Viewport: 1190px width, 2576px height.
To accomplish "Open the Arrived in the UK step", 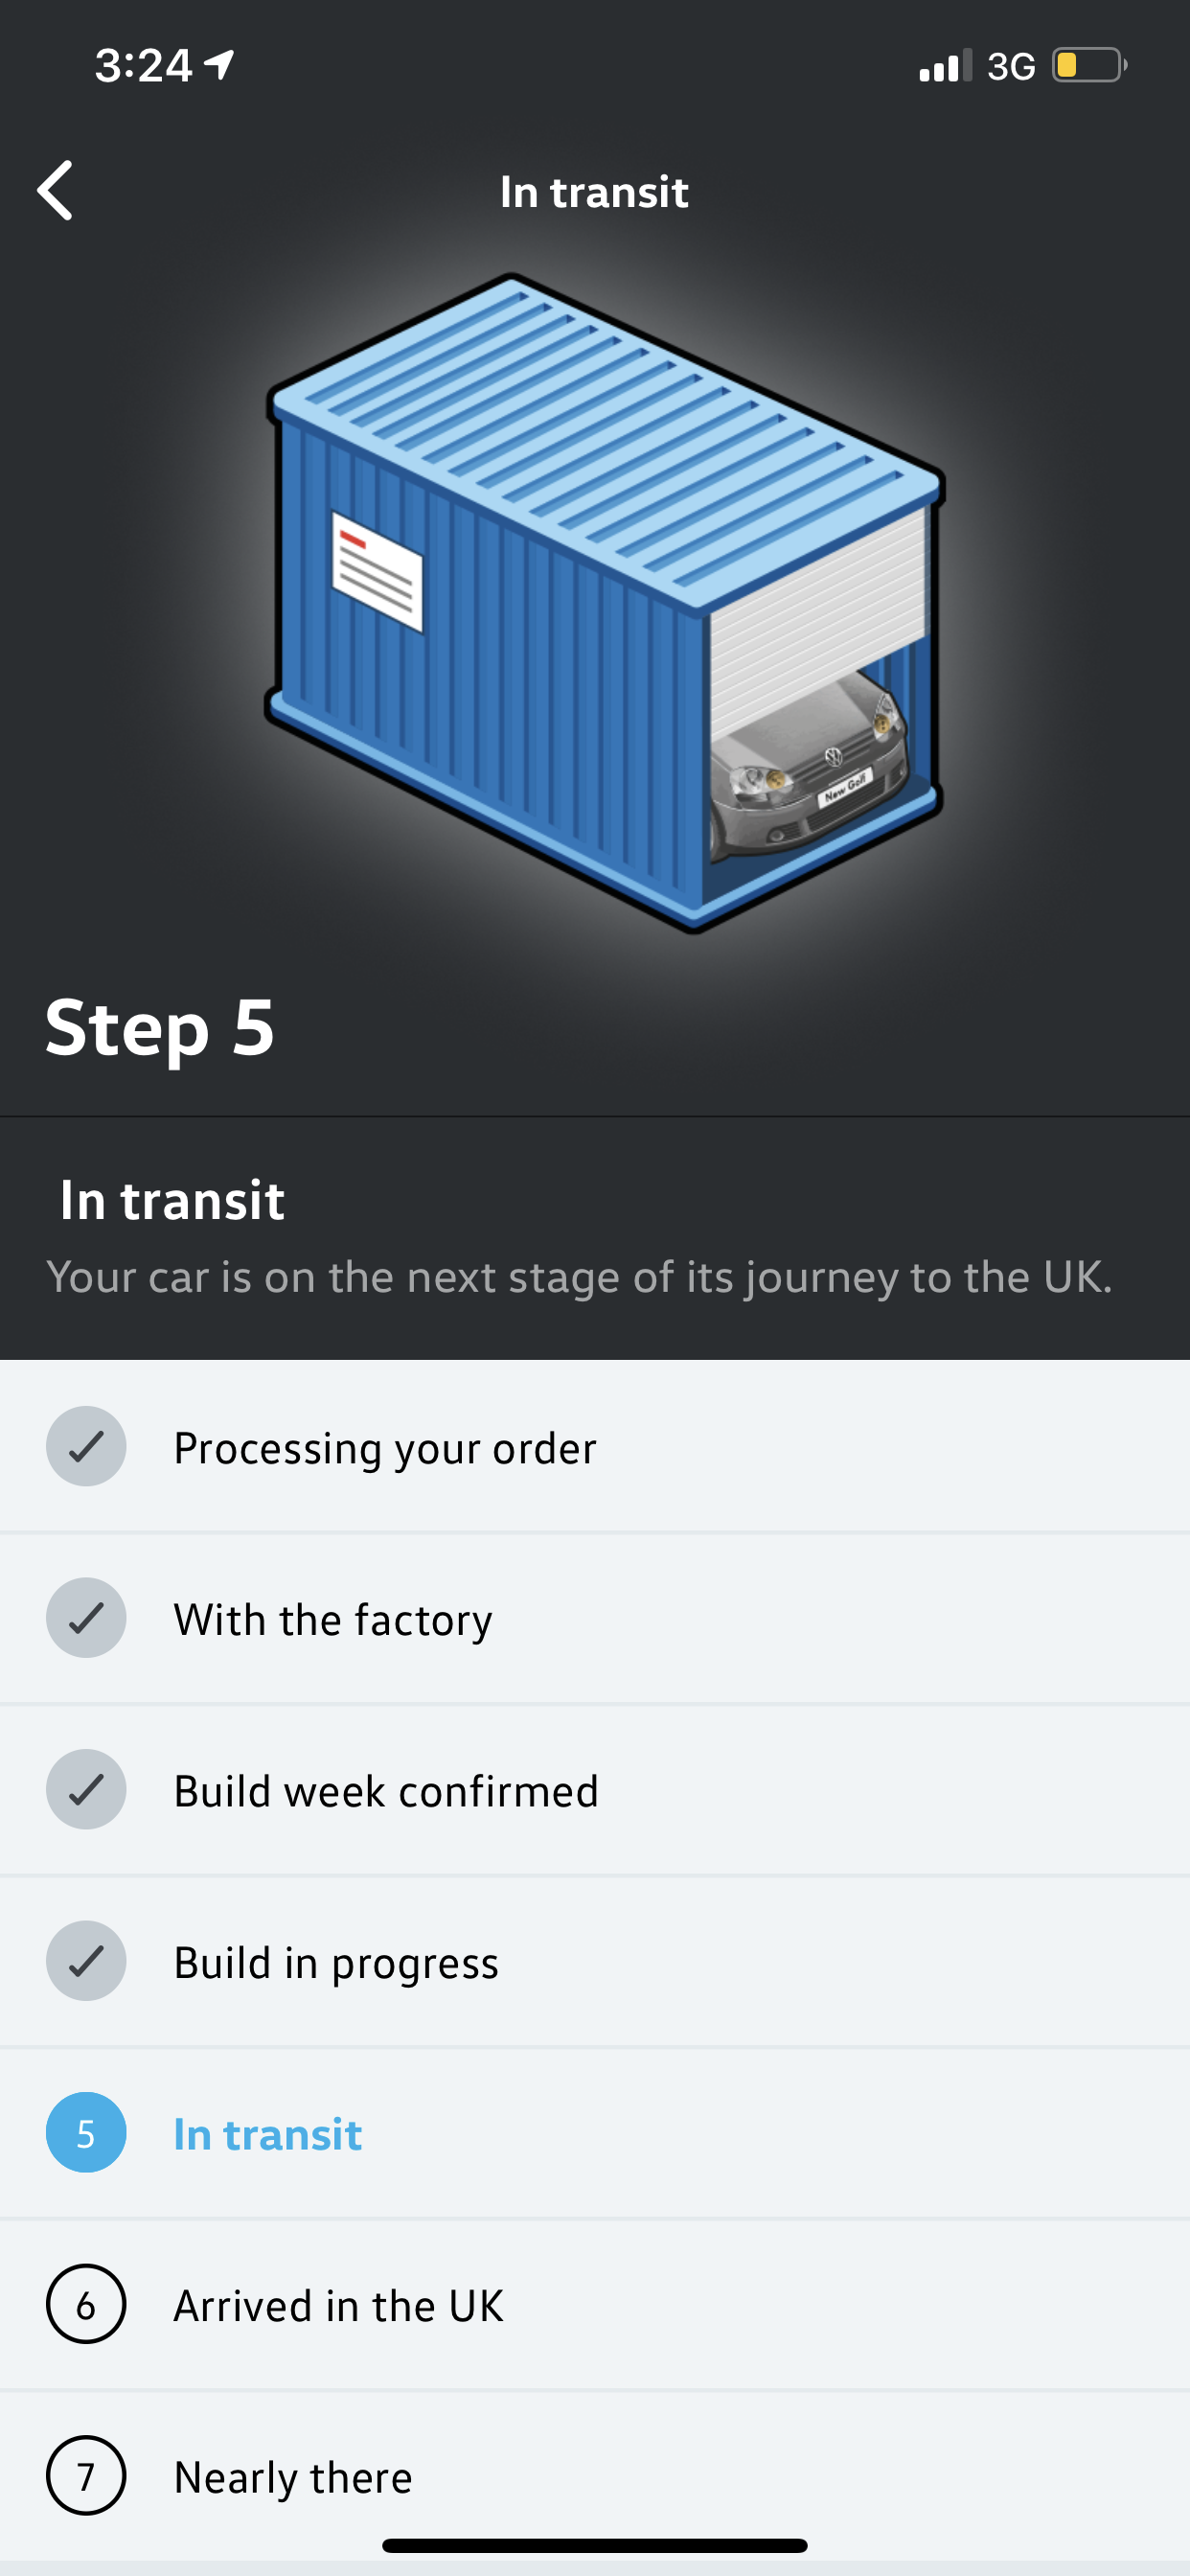I will (x=595, y=2305).
